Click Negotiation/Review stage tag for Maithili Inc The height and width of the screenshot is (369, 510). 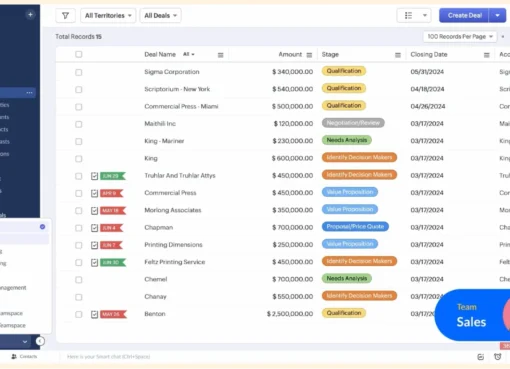point(353,123)
